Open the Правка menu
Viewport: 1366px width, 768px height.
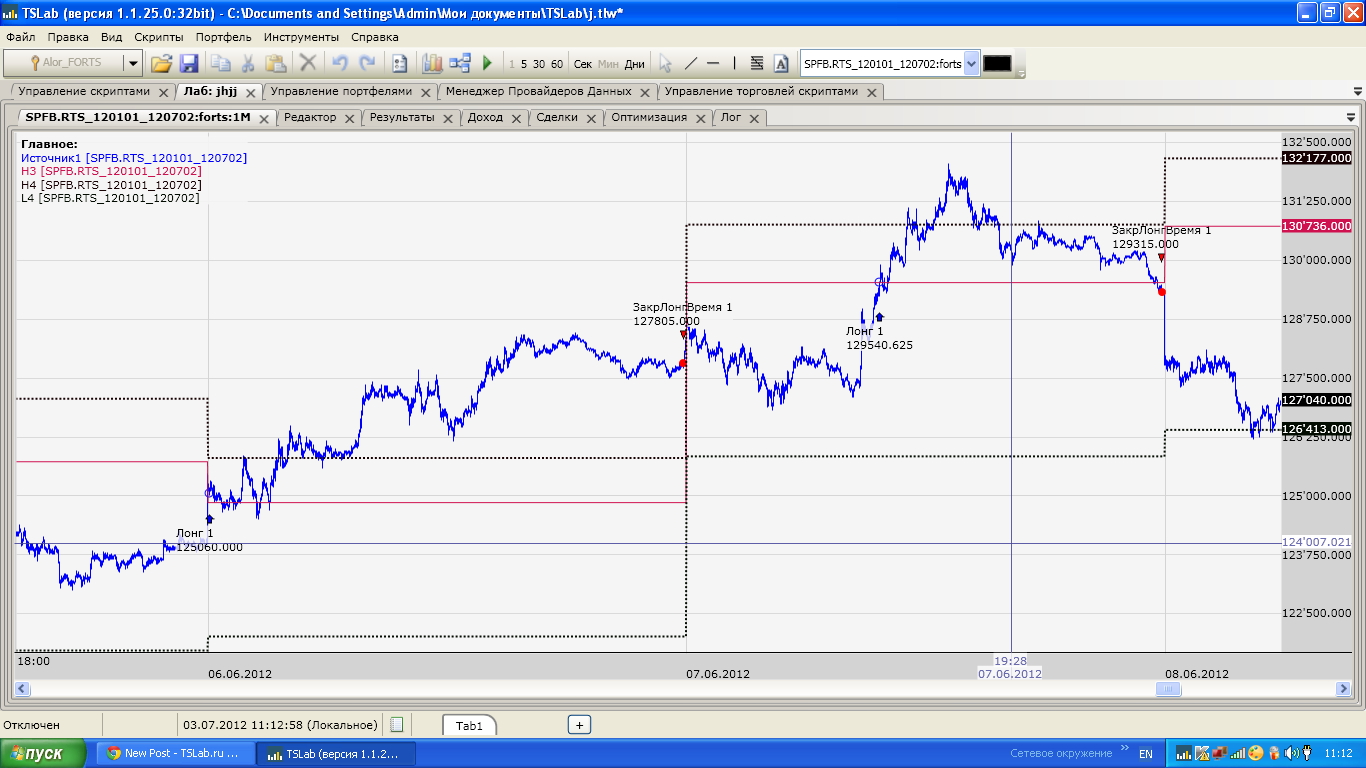[68, 37]
